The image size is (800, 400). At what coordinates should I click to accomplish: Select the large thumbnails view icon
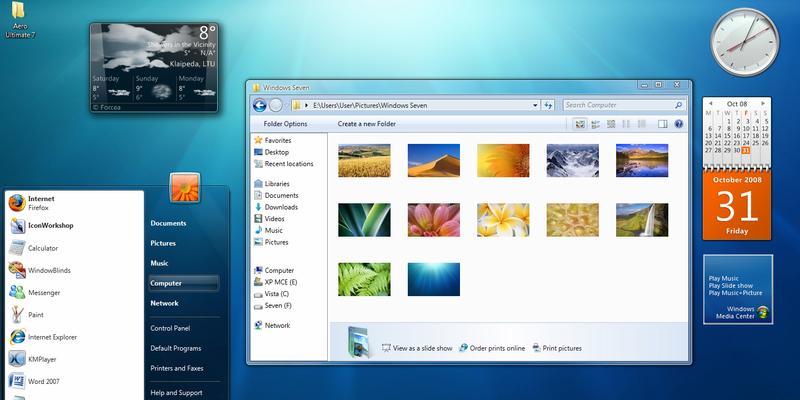click(580, 124)
